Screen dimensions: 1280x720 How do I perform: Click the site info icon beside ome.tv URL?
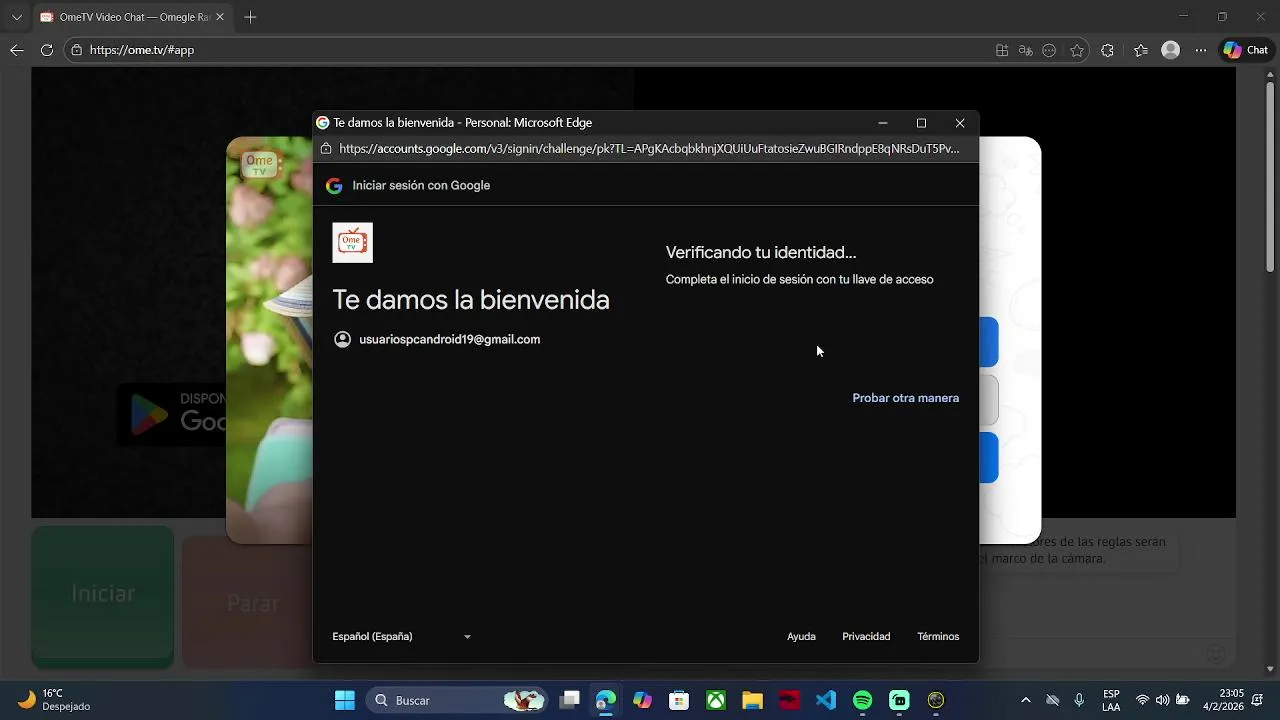77,50
